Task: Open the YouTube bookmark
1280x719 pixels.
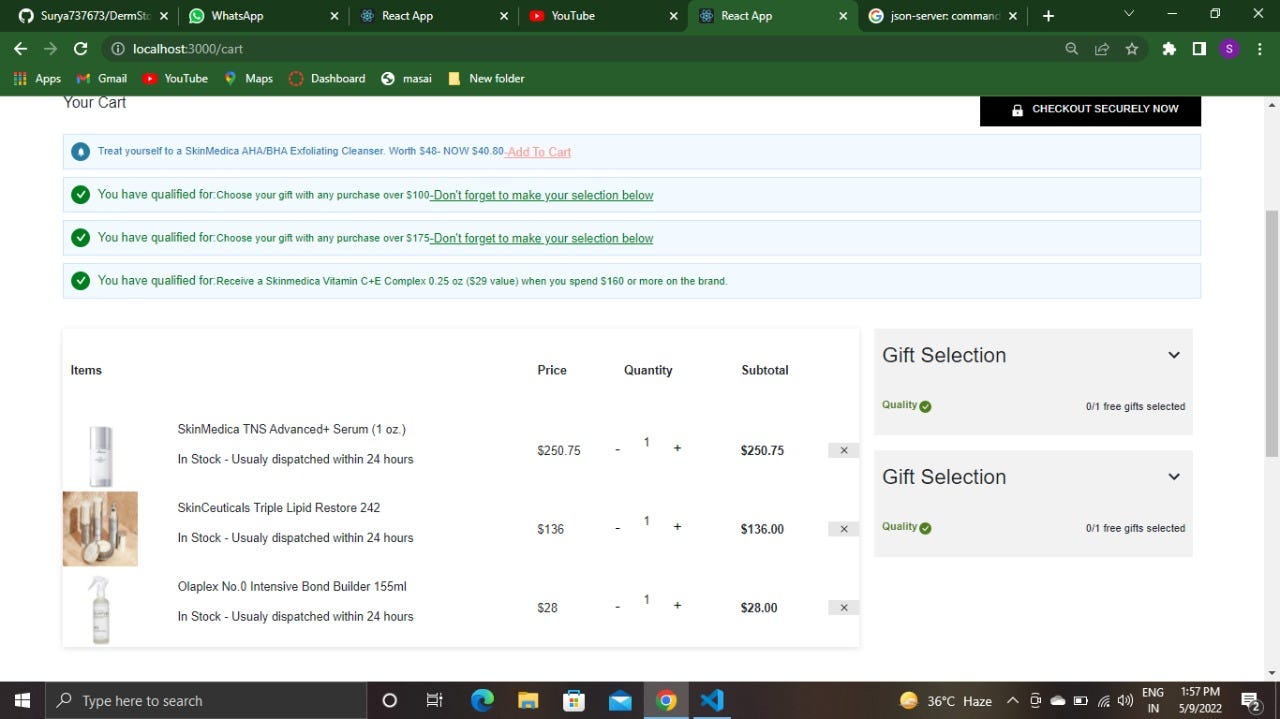Action: point(175,78)
